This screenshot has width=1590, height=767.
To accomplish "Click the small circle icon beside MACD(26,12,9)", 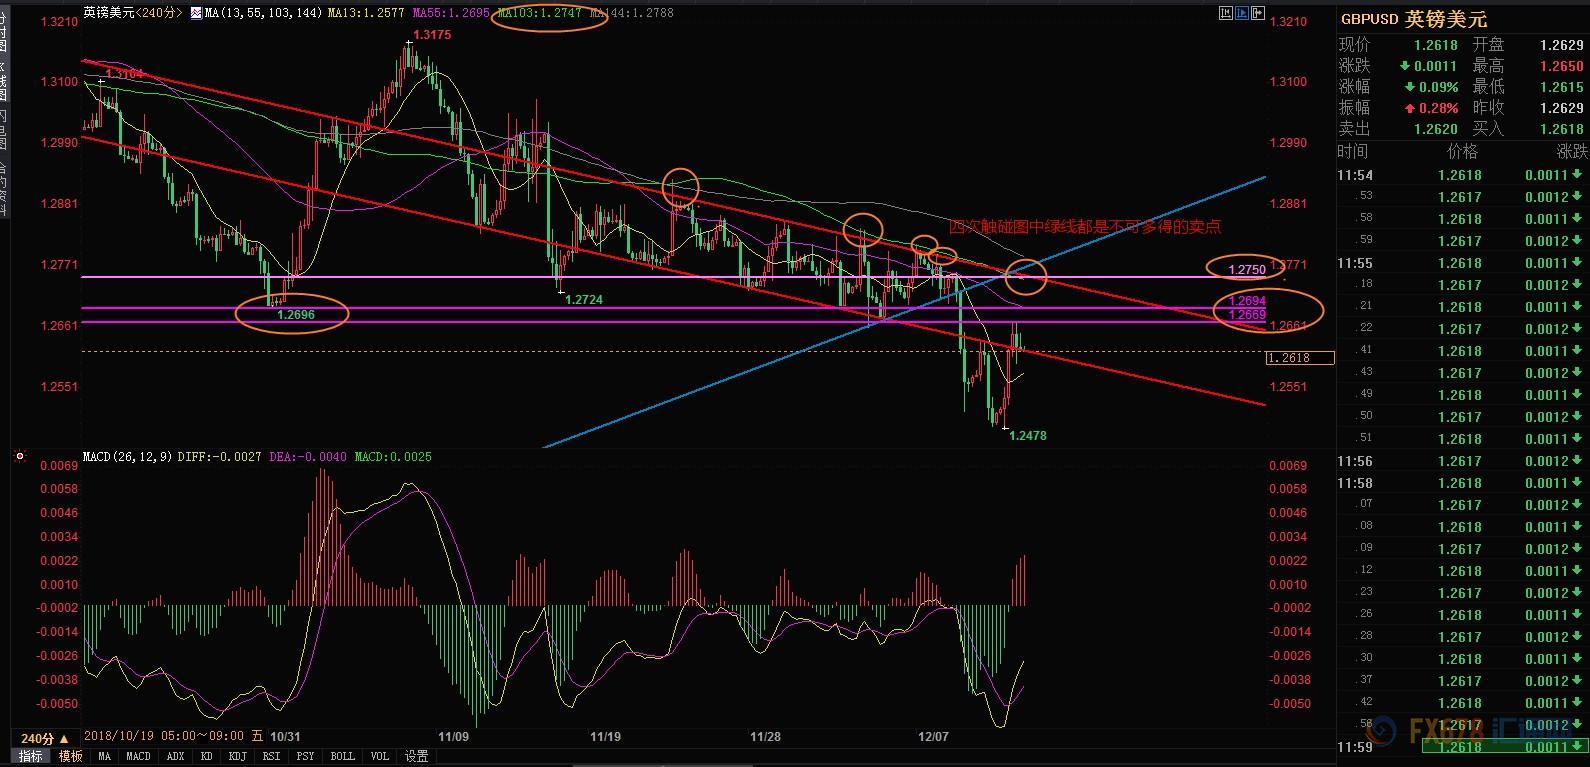I will 19,457.
